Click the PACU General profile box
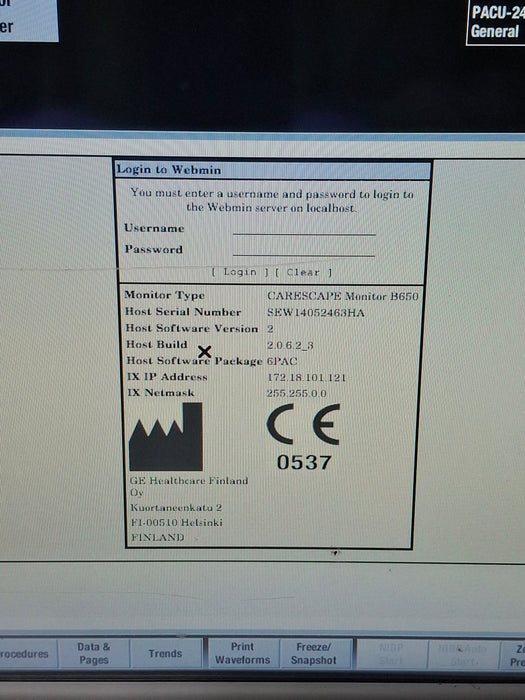This screenshot has height=700, width=525. point(496,22)
